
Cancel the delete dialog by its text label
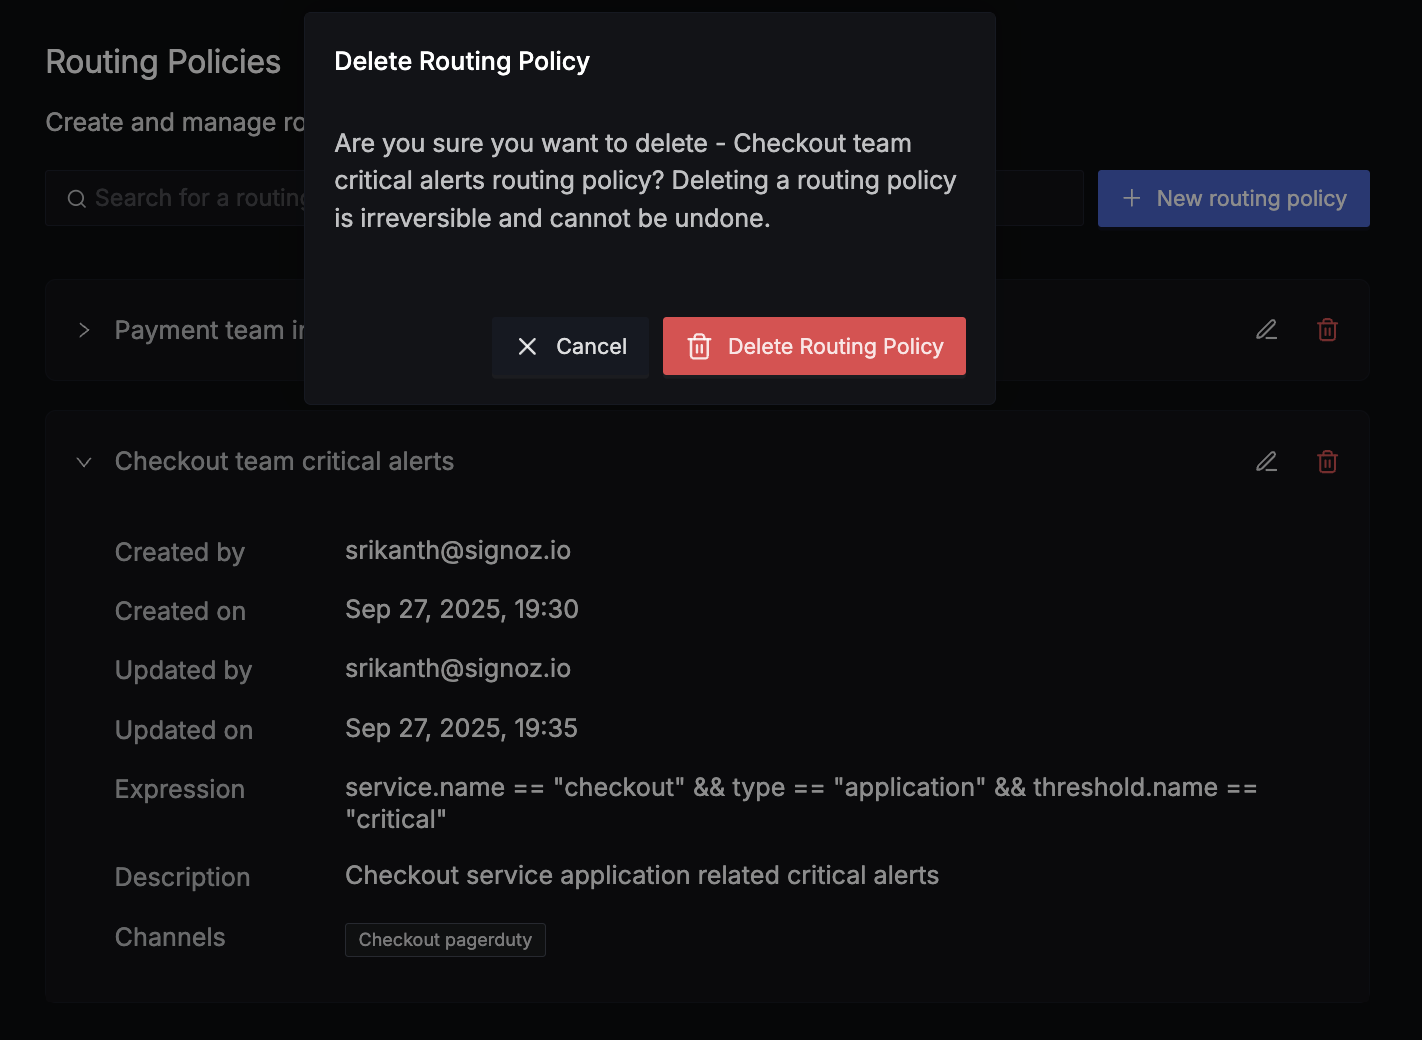click(591, 347)
